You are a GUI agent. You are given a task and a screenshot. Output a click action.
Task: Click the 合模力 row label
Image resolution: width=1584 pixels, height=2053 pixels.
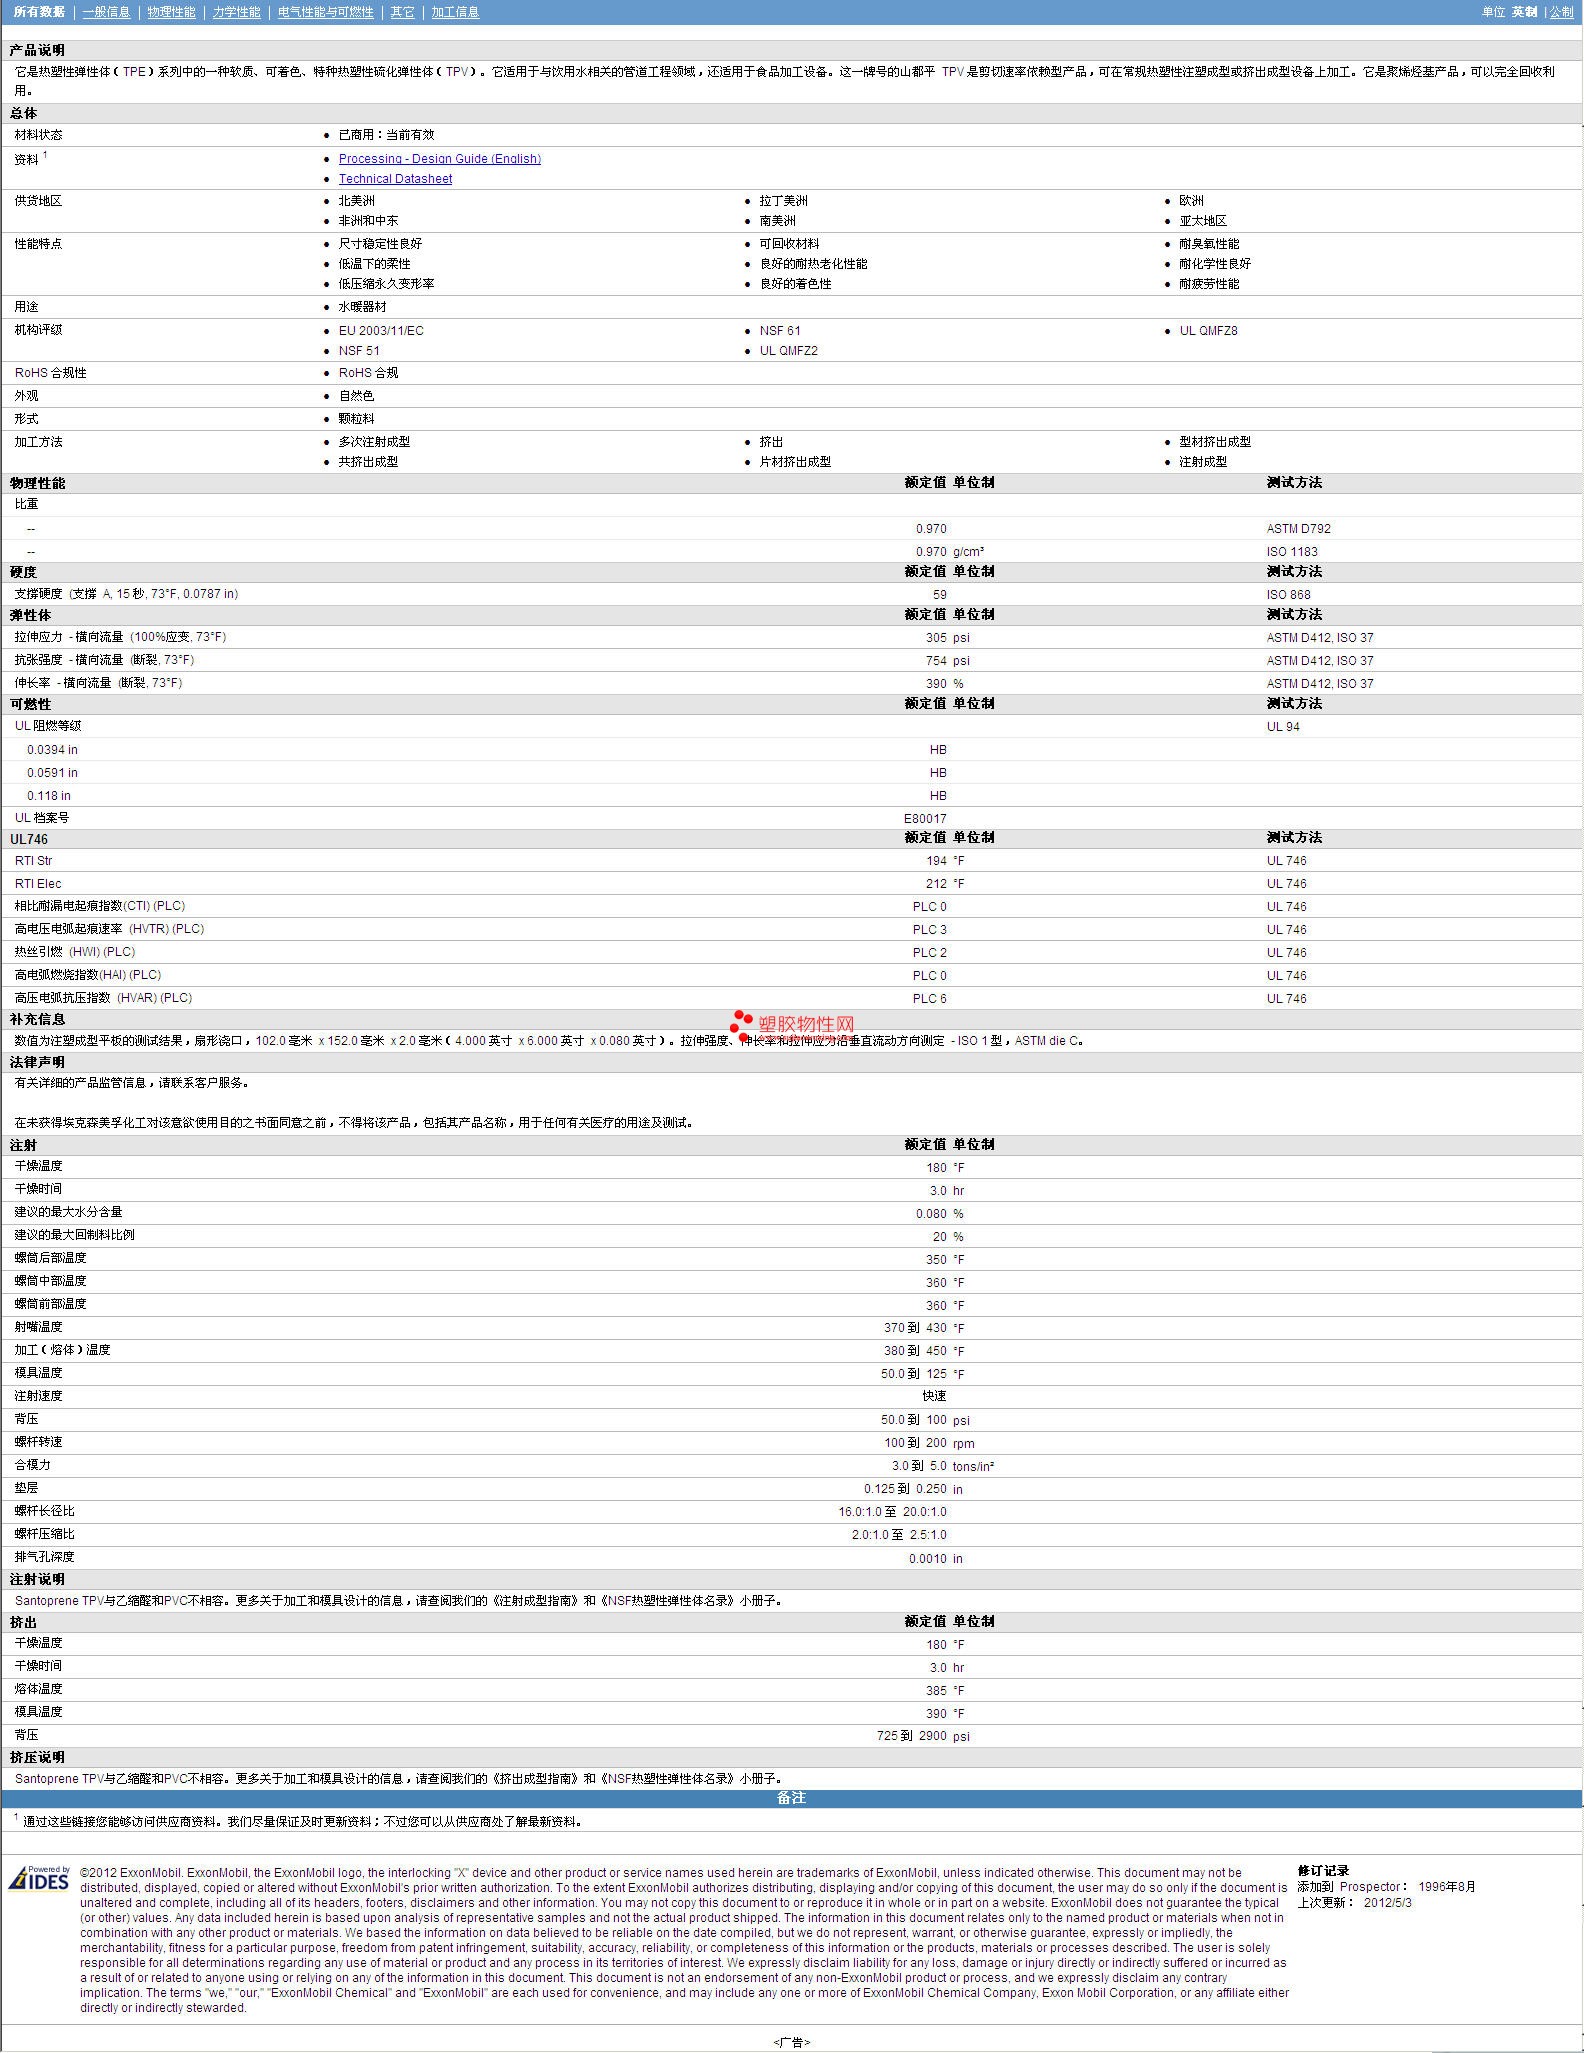tap(32, 1465)
